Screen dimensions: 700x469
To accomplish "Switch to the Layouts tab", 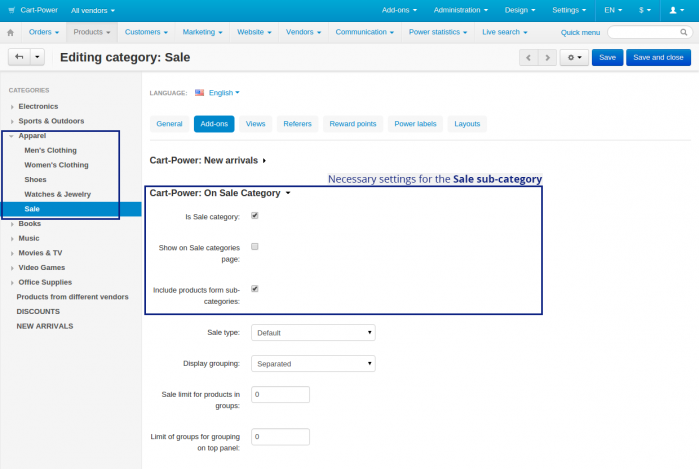I will tap(467, 124).
